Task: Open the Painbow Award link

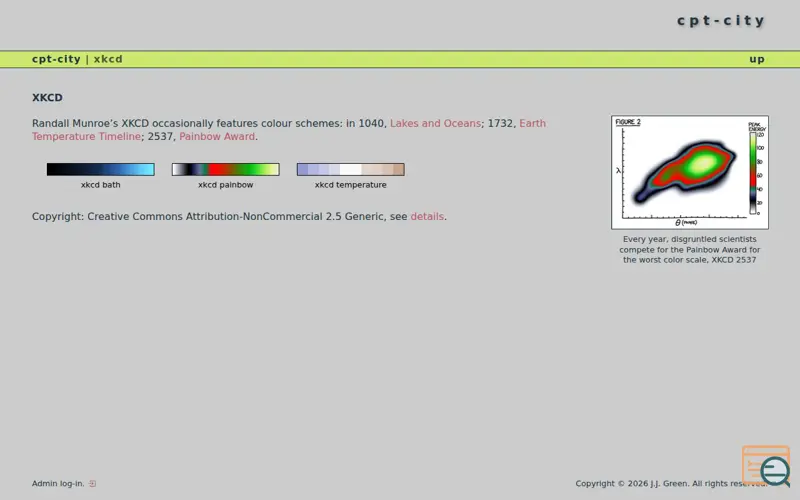Action: click(217, 137)
